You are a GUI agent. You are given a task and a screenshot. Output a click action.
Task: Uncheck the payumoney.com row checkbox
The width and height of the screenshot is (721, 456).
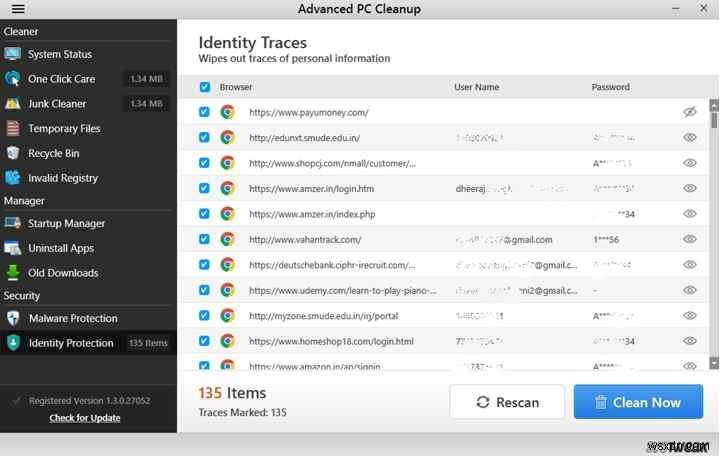click(205, 112)
